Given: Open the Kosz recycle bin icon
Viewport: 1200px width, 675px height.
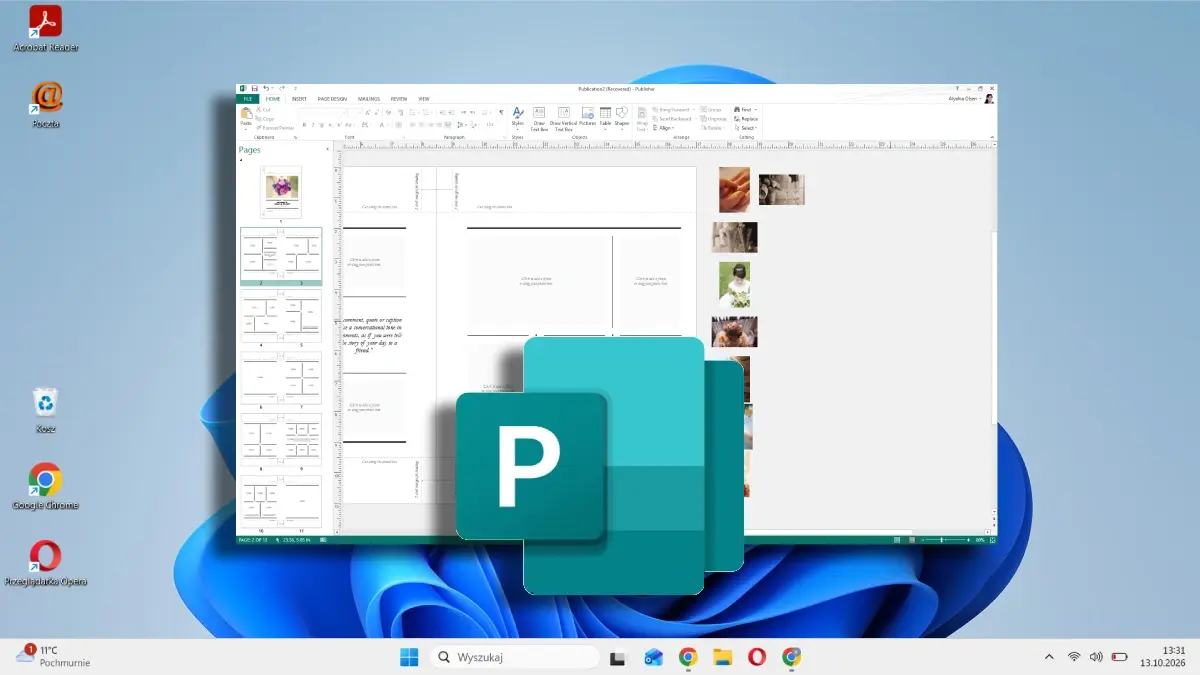Looking at the screenshot, I should (x=45, y=410).
